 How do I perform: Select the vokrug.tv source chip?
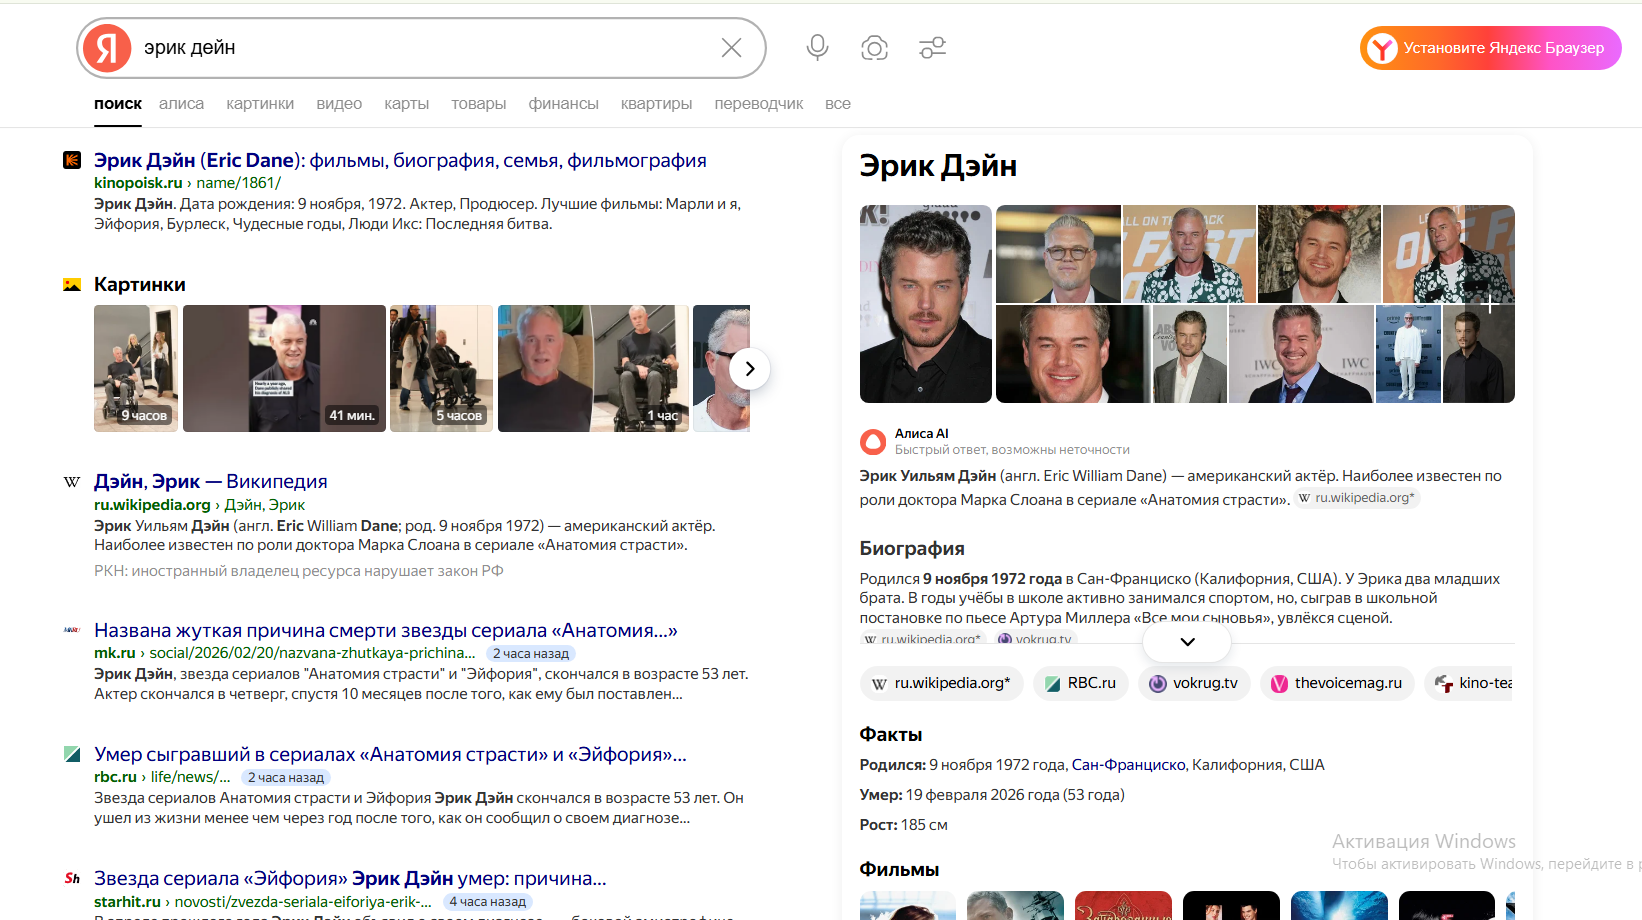coord(1194,683)
